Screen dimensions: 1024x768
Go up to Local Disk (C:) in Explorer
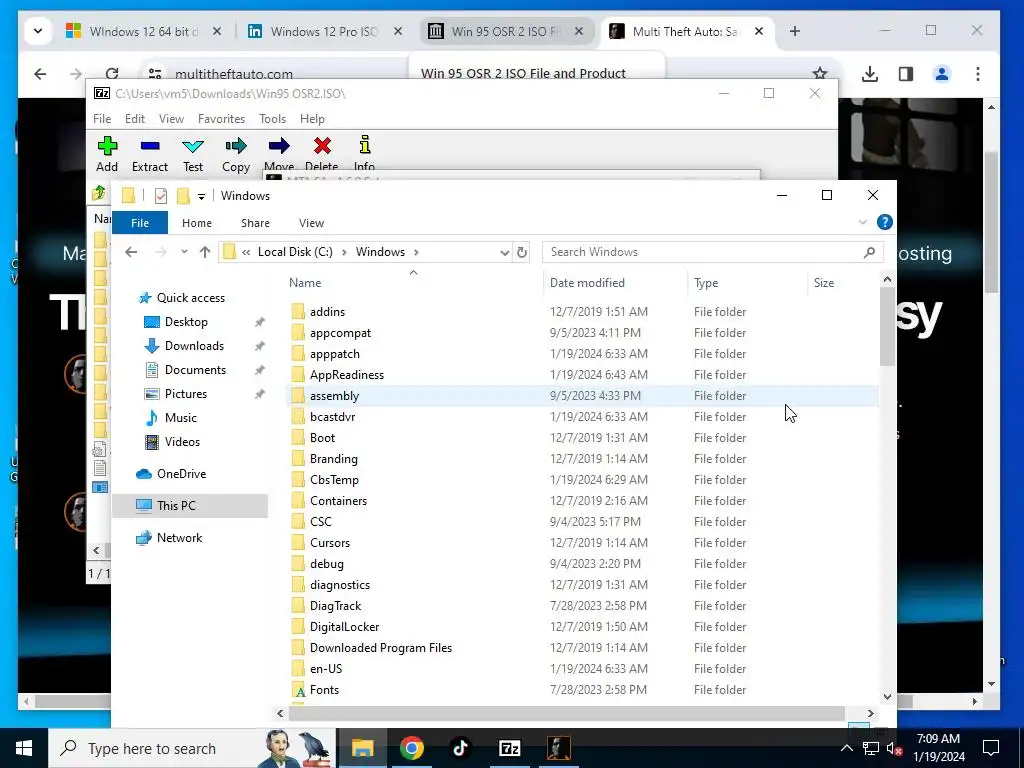205,252
